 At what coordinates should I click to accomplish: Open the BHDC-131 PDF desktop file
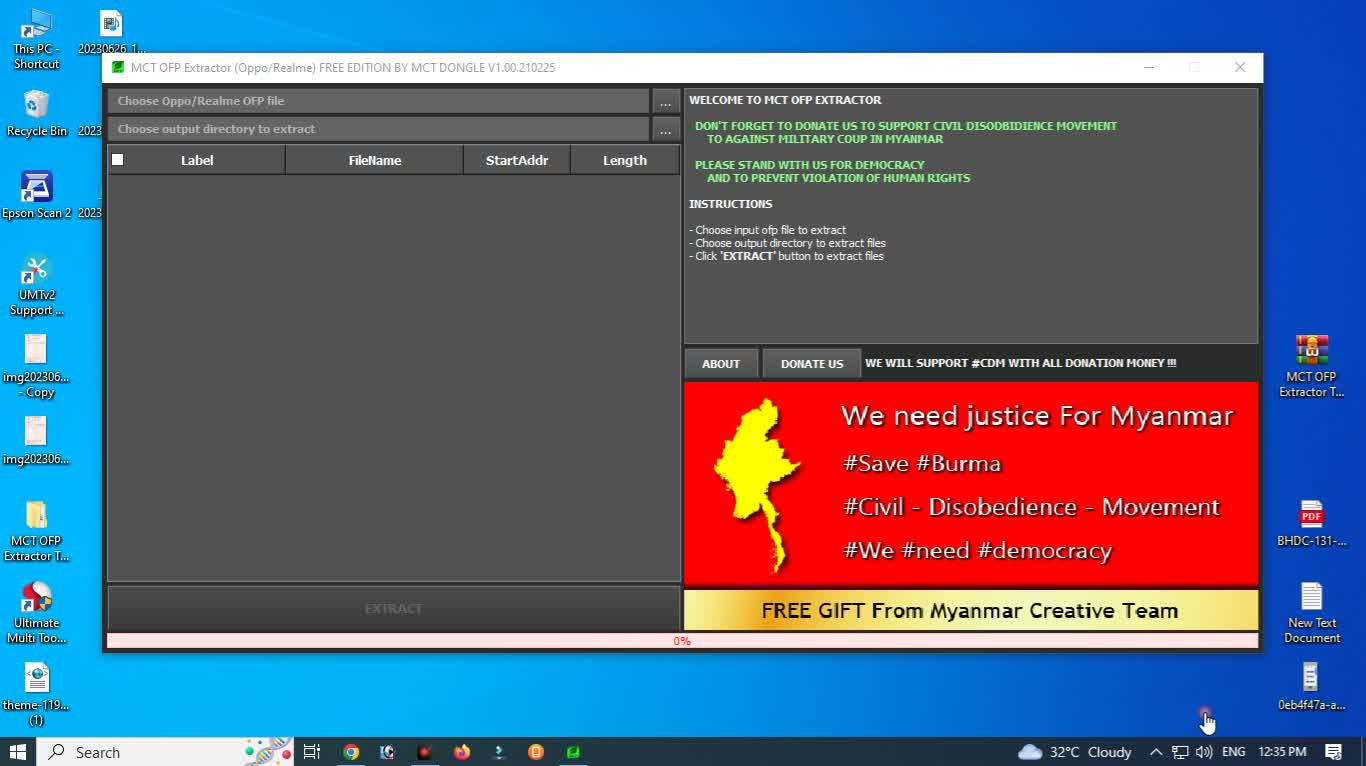[x=1311, y=523]
